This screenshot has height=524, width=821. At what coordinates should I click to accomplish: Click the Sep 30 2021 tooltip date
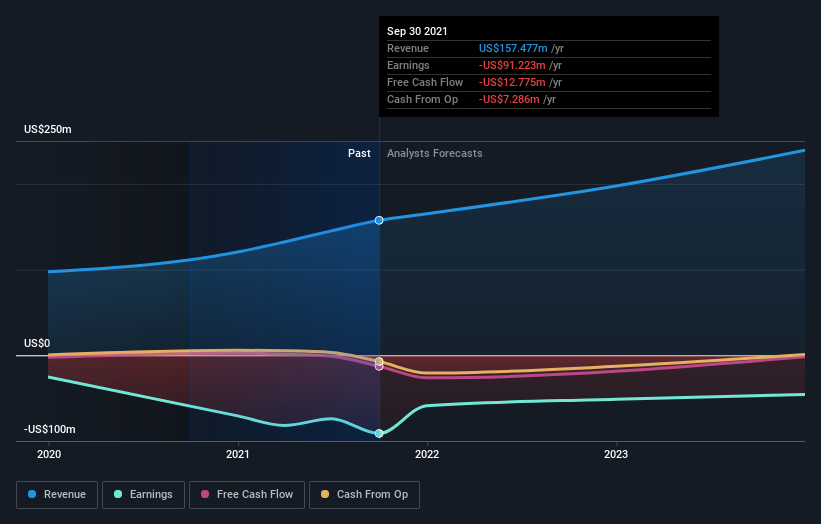[x=417, y=31]
